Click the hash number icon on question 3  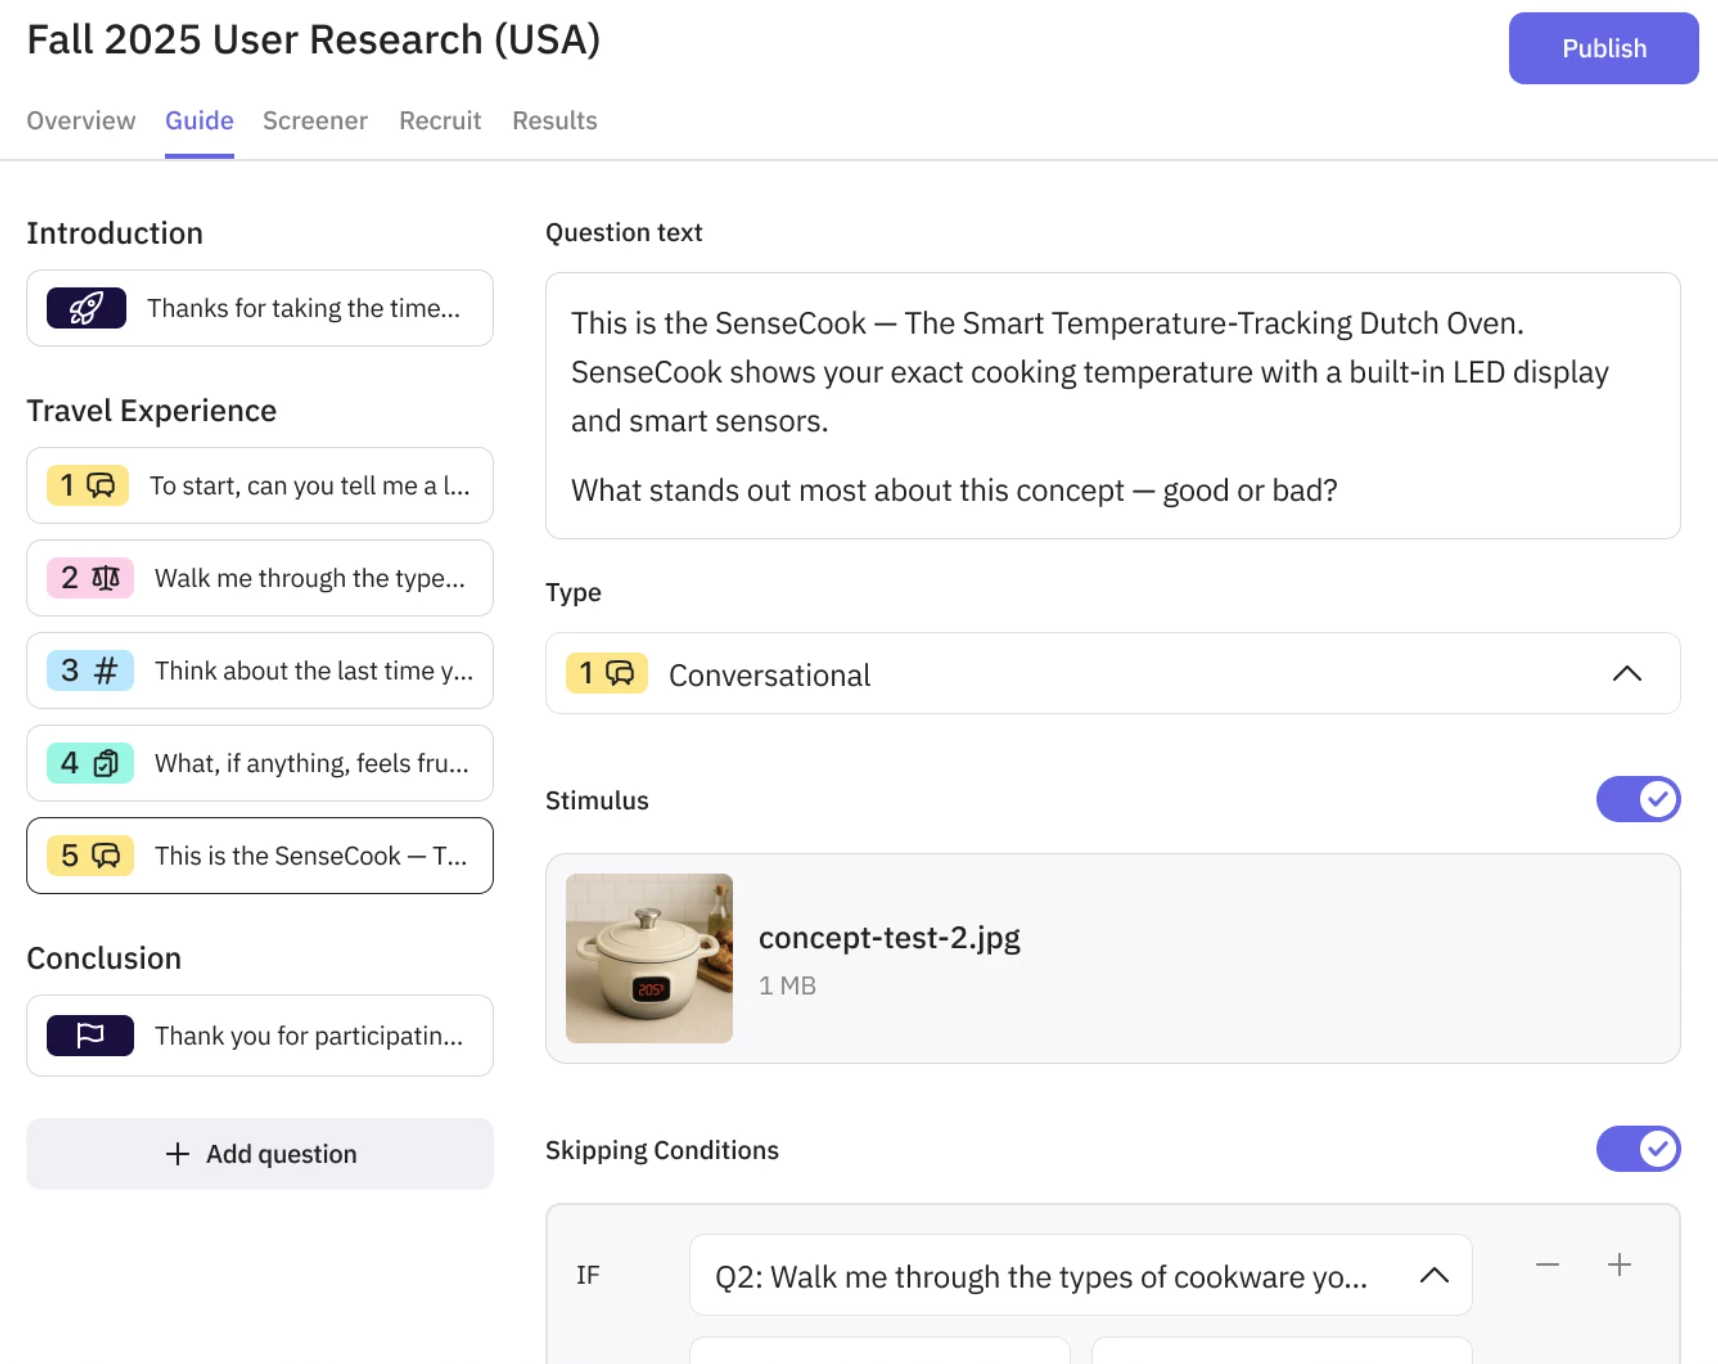click(x=105, y=671)
